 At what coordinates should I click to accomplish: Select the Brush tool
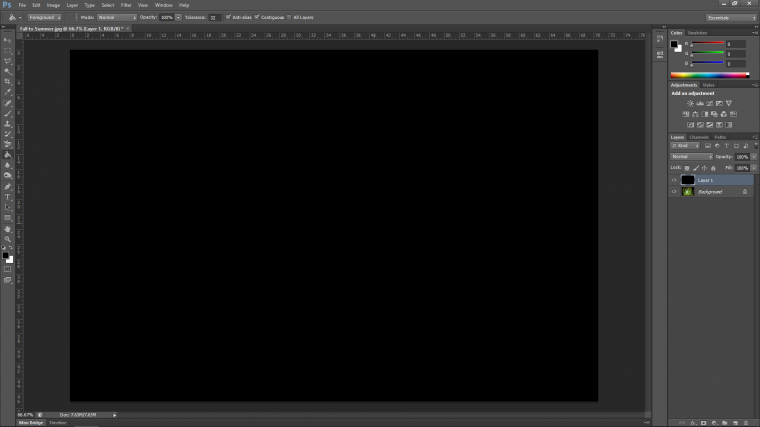[x=7, y=113]
